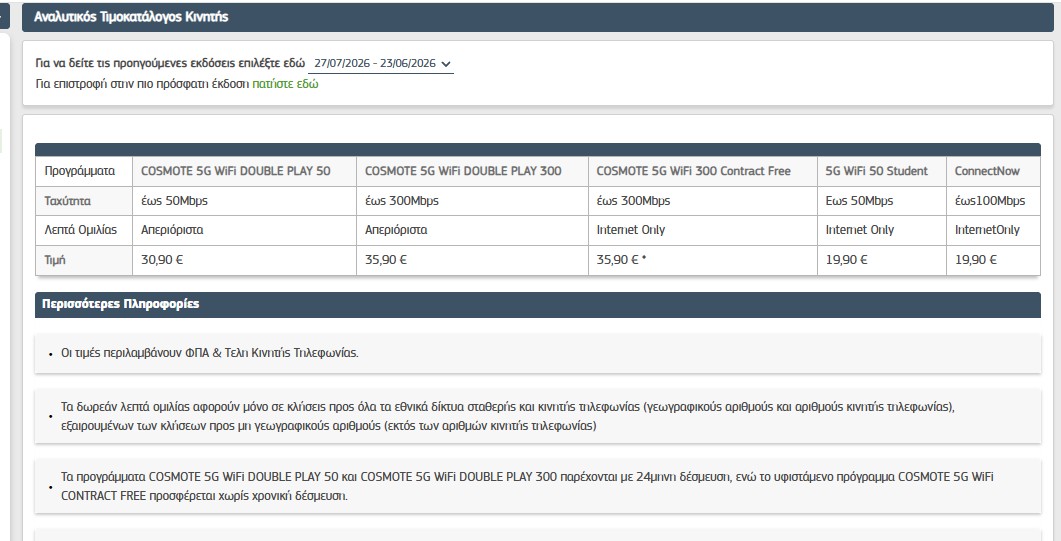Click 'Έως 50Mbps' speed for Student plan

pyautogui.click(x=882, y=201)
